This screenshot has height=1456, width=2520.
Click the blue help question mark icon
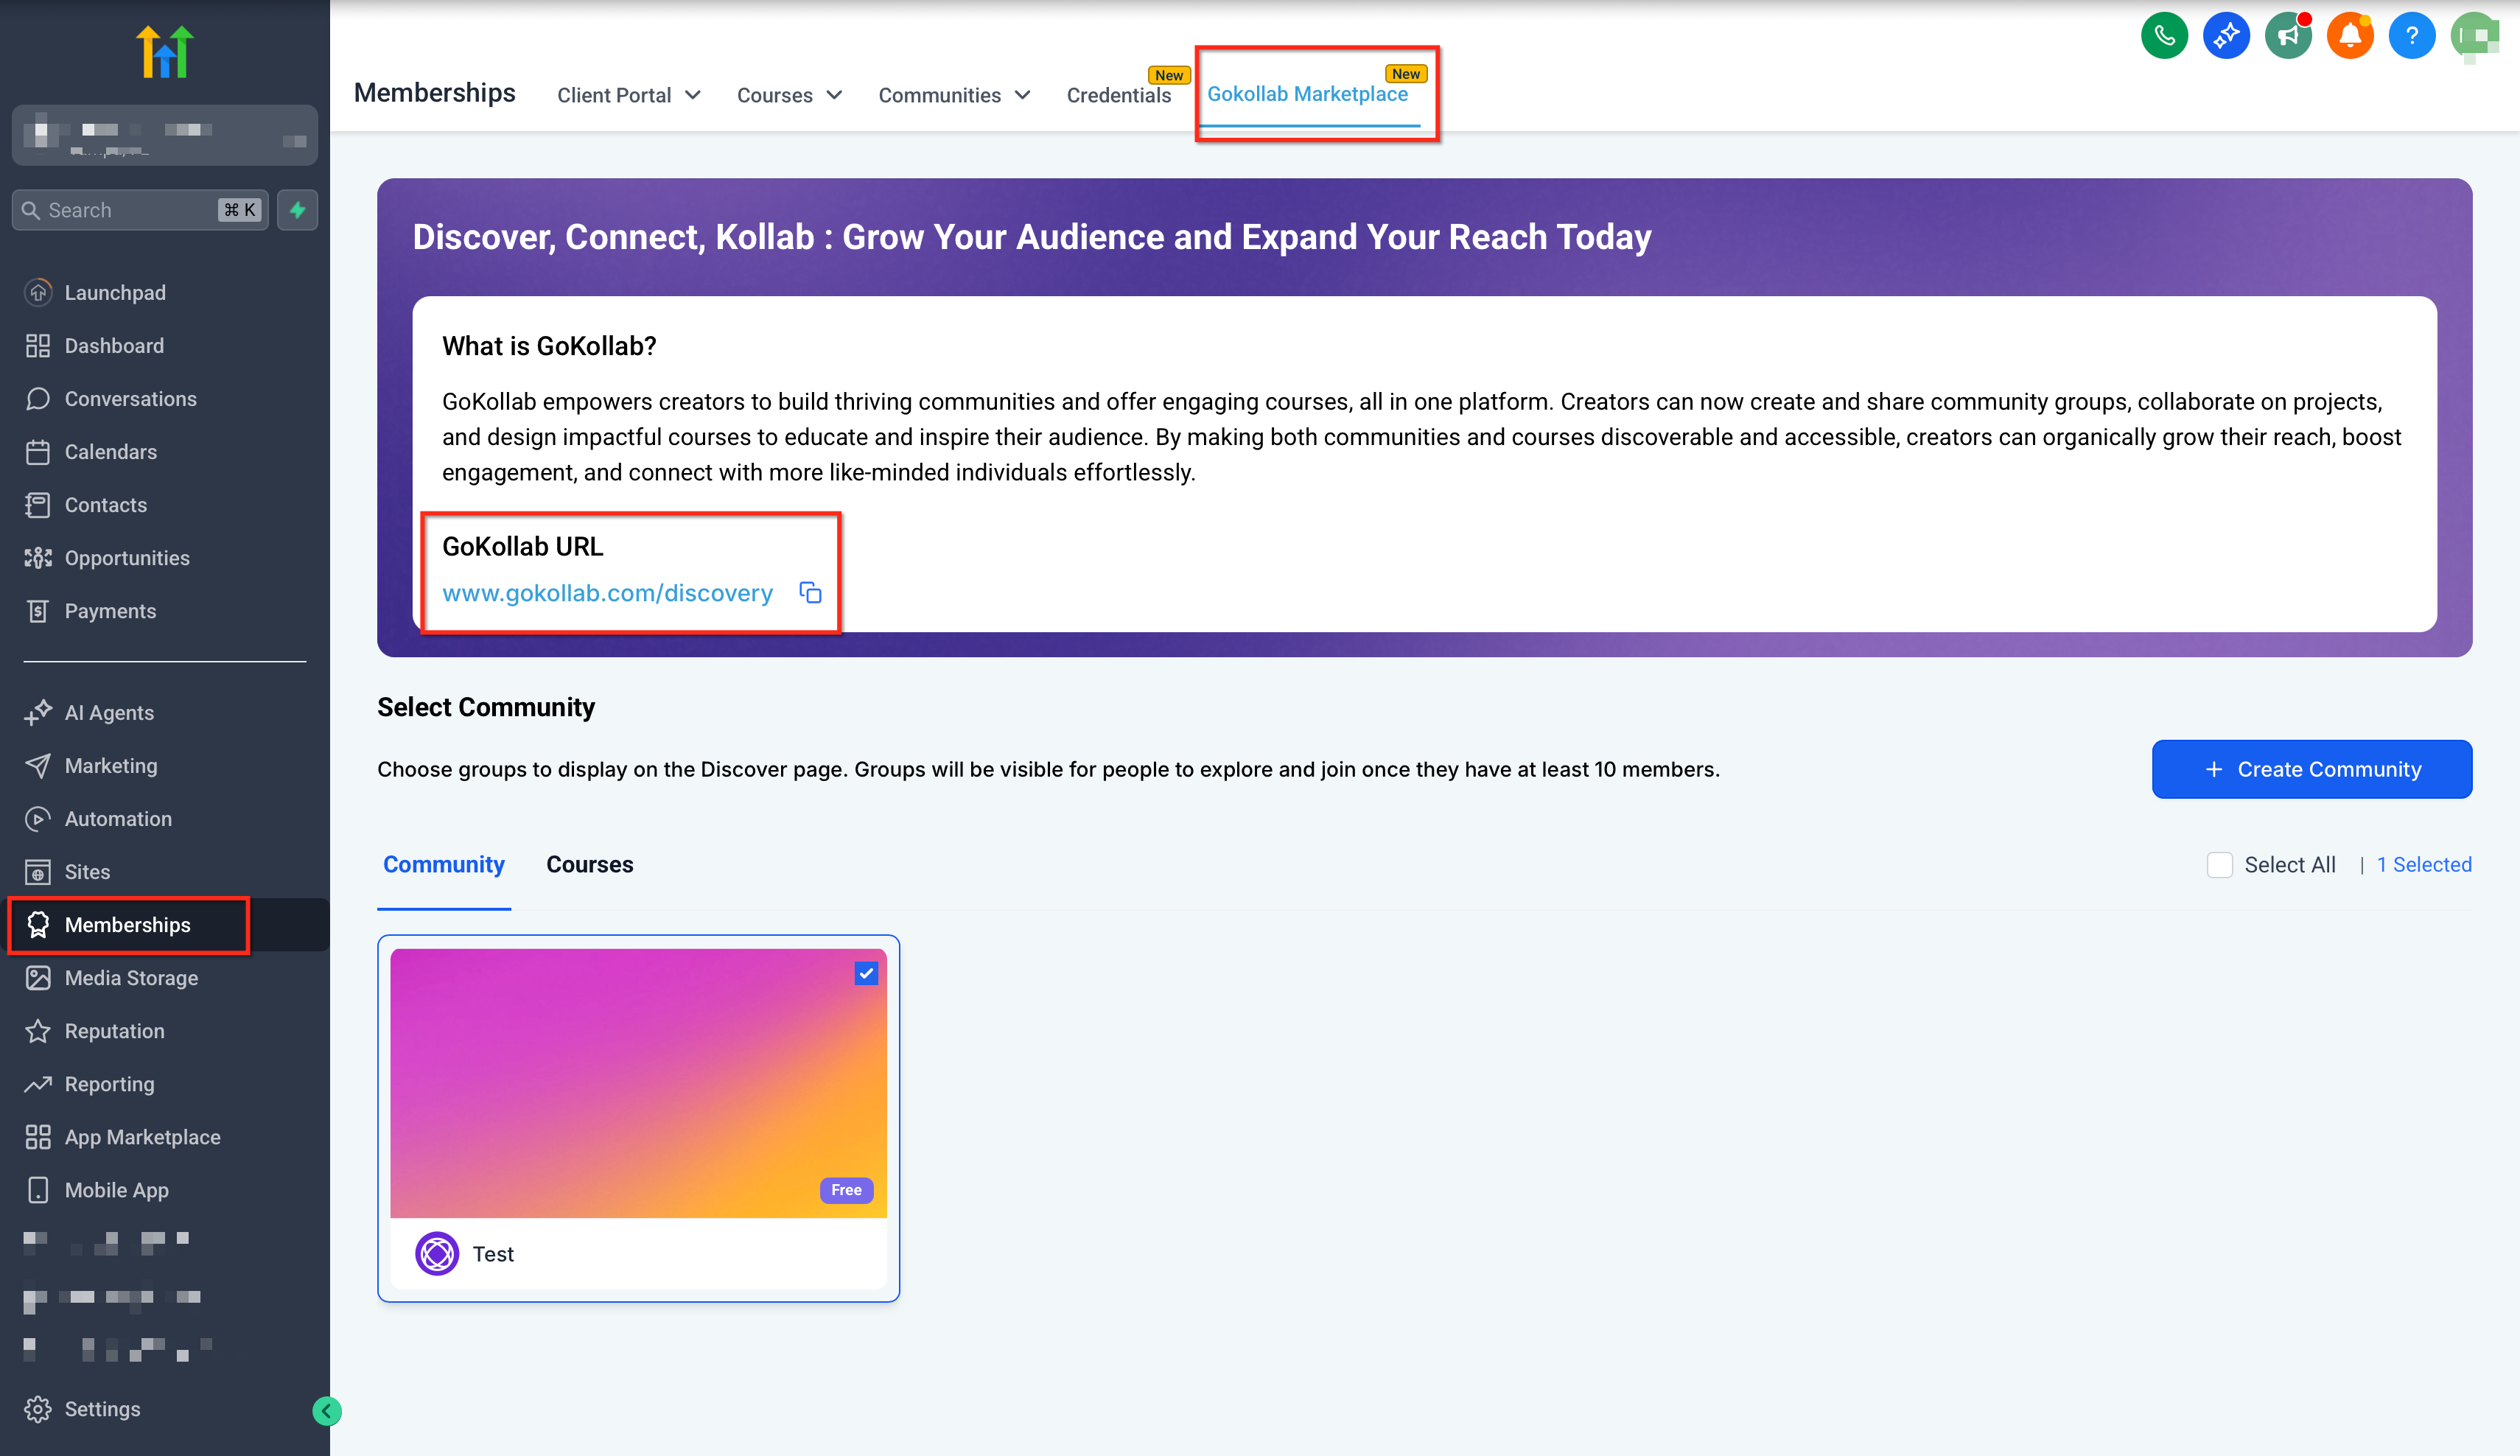click(x=2412, y=37)
